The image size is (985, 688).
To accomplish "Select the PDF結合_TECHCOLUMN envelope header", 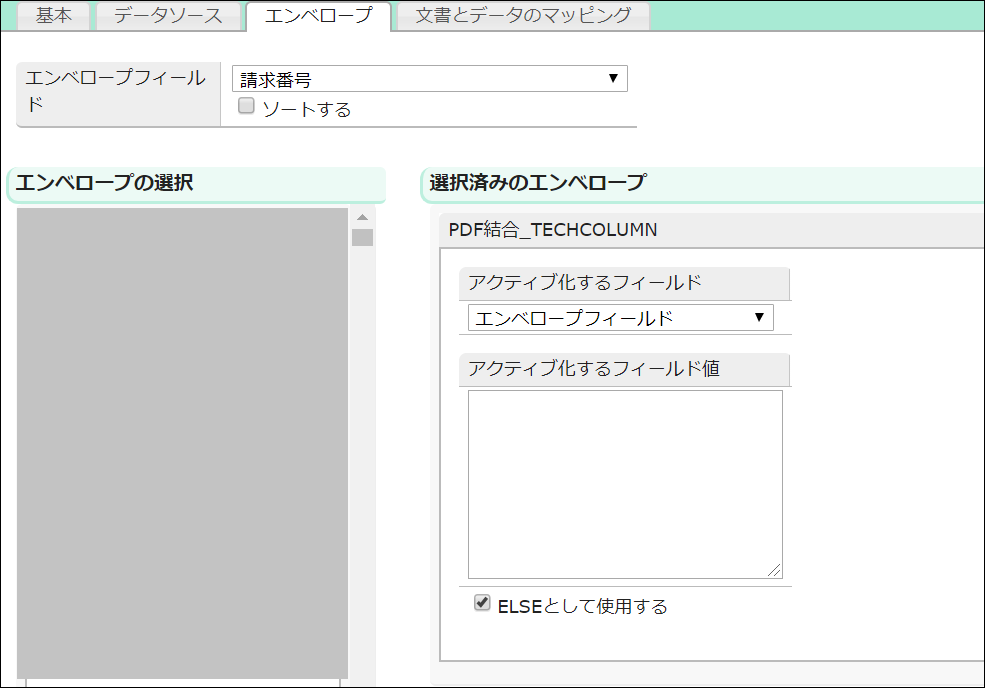I will pos(553,230).
